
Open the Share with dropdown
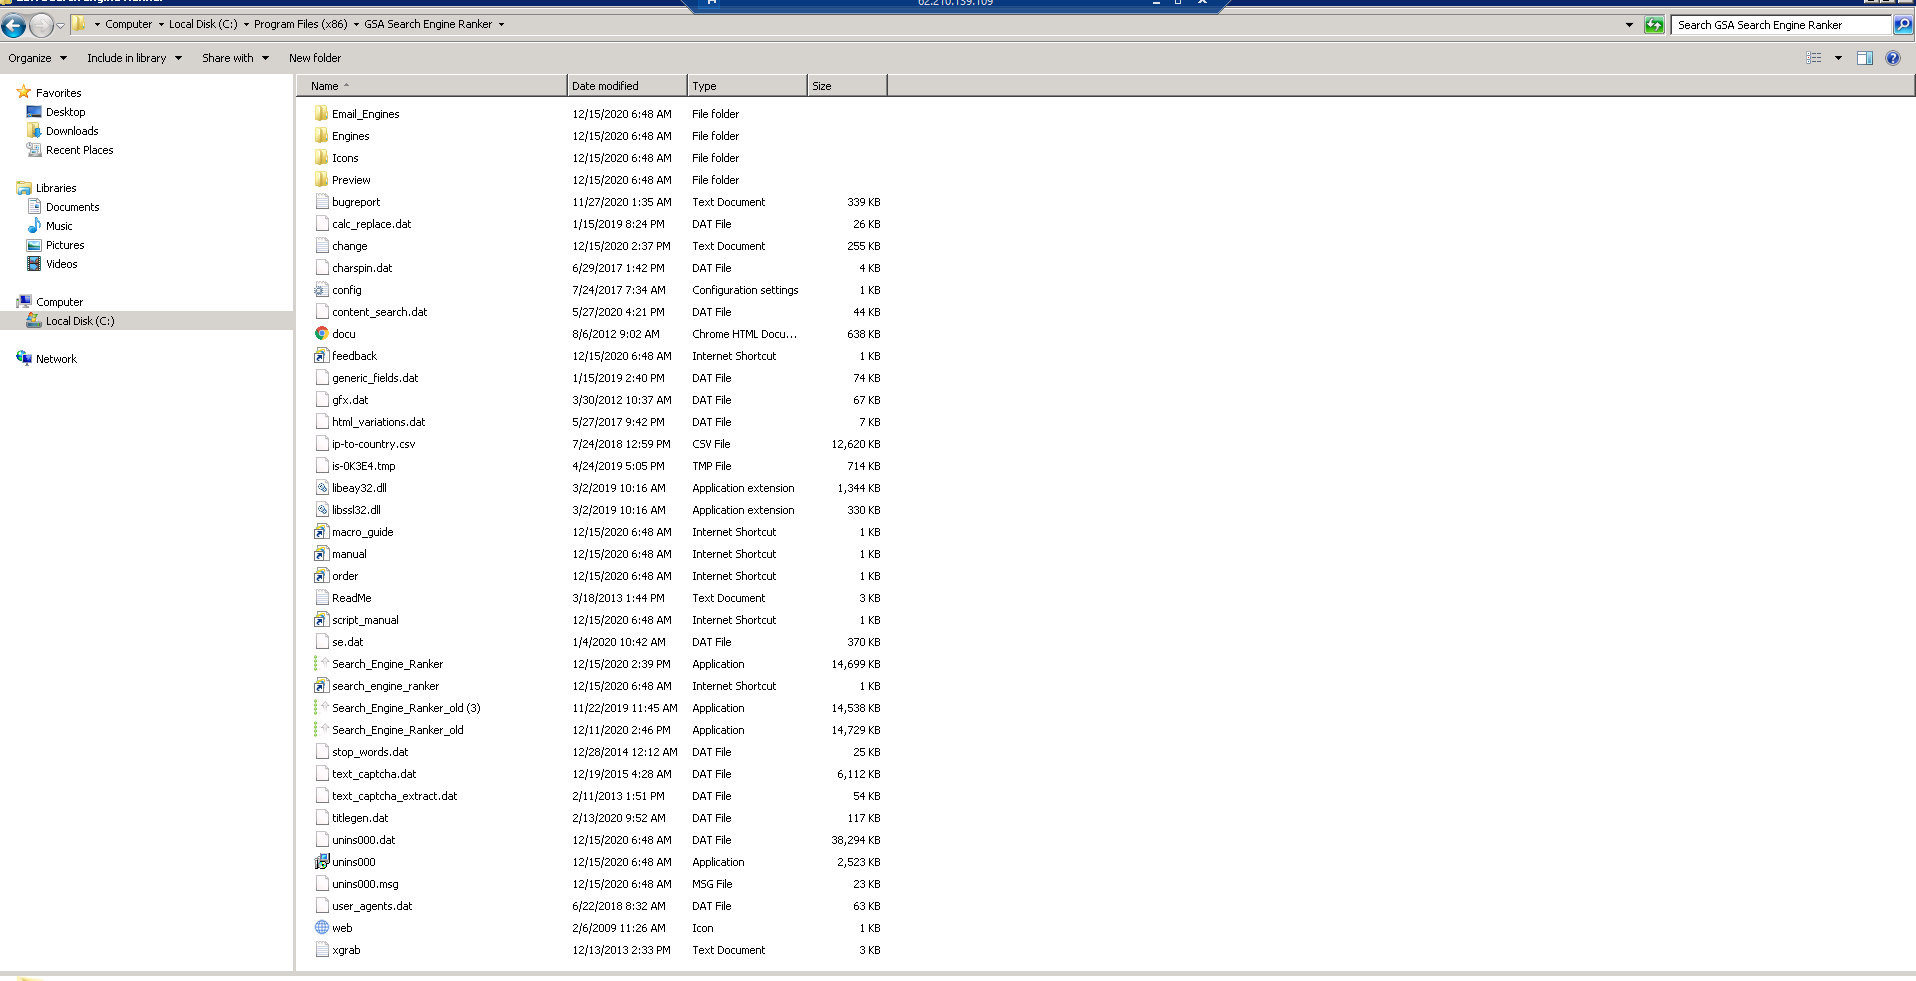point(236,58)
